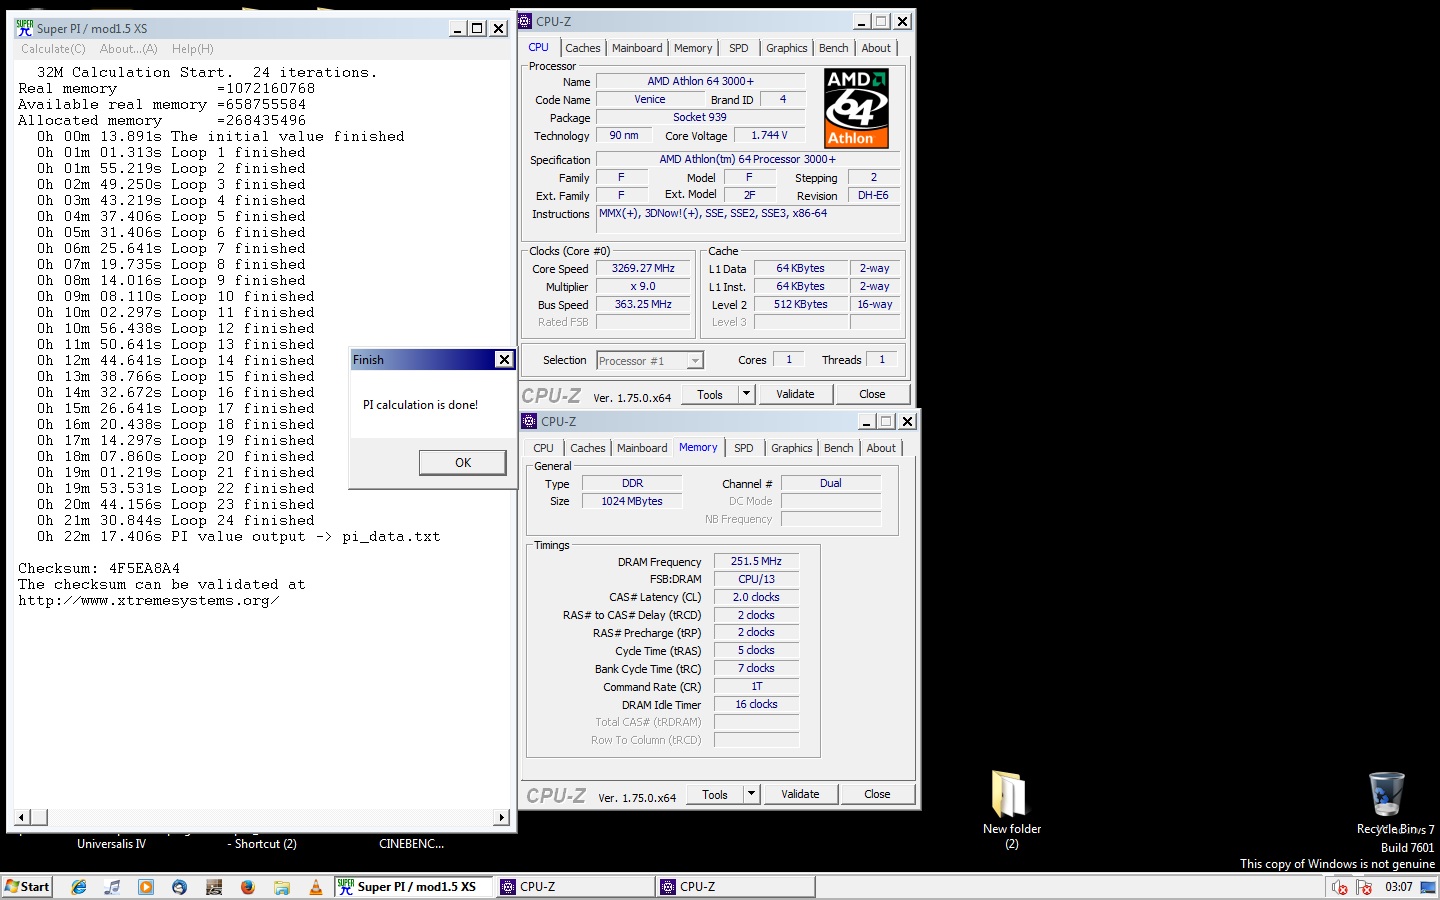
Task: Switch to Mainboard tab in the CPU-Z window with the CPU tab open
Action: (637, 48)
